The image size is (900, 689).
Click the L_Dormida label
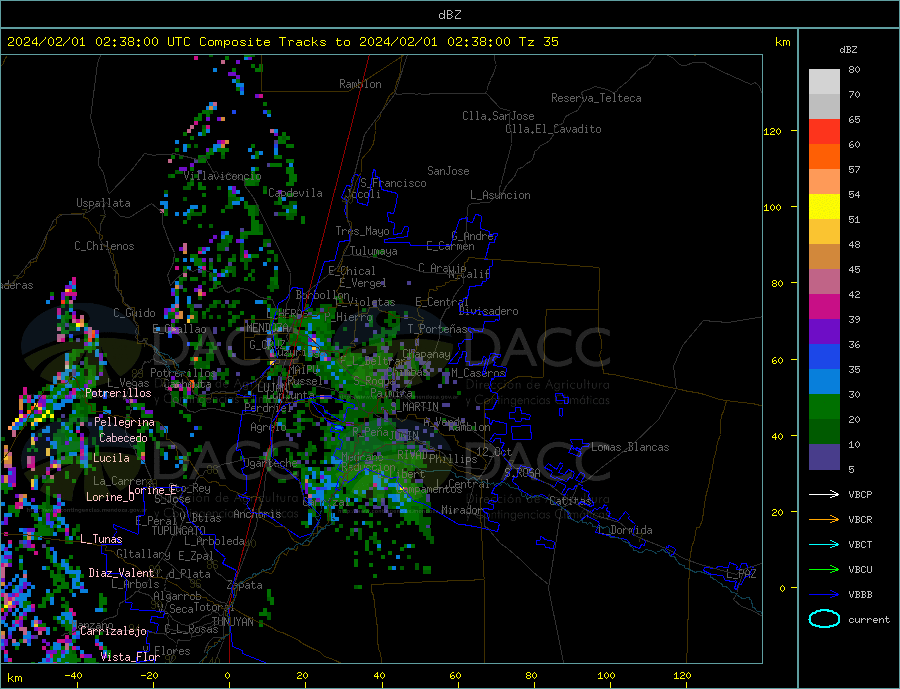click(x=626, y=530)
